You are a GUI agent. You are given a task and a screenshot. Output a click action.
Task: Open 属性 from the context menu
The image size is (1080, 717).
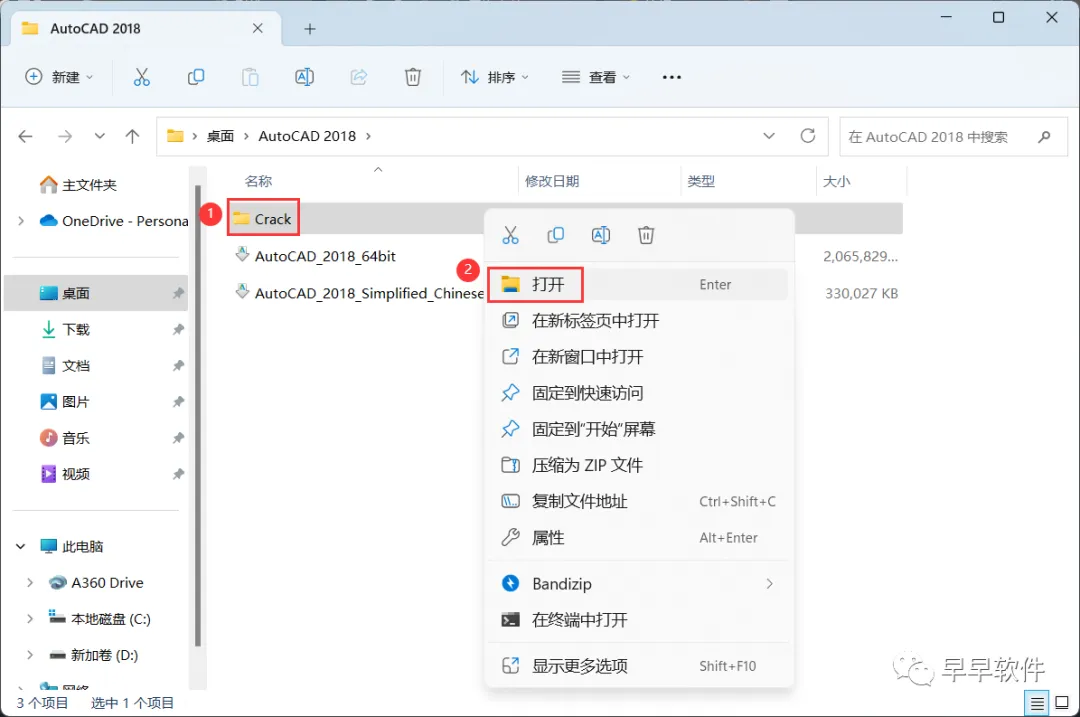click(638, 537)
